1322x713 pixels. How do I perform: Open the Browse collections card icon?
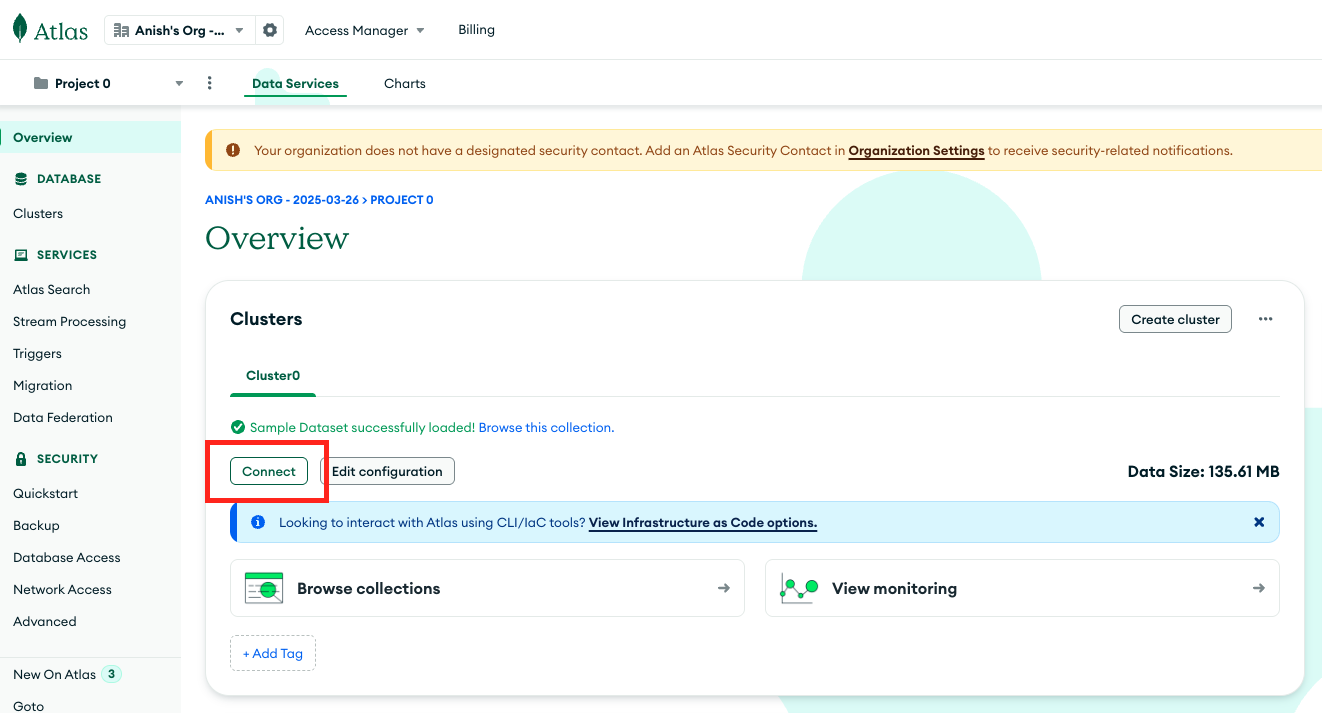tap(263, 588)
